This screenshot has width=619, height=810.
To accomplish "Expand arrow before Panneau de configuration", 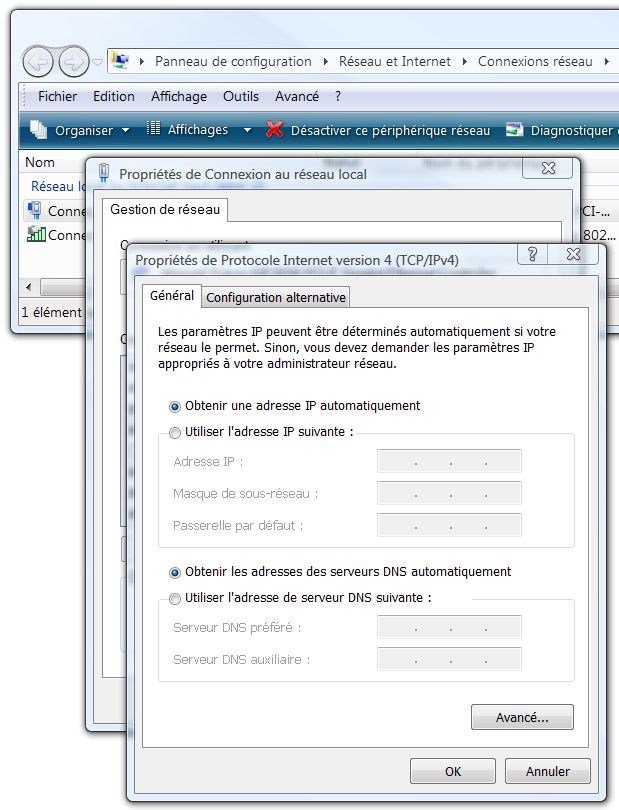I will click(142, 62).
